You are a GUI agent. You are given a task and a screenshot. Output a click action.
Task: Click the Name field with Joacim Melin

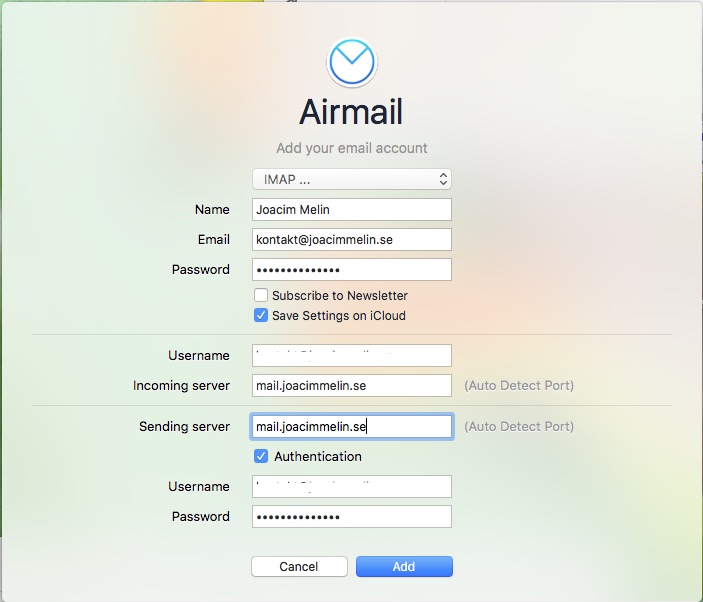(x=352, y=209)
